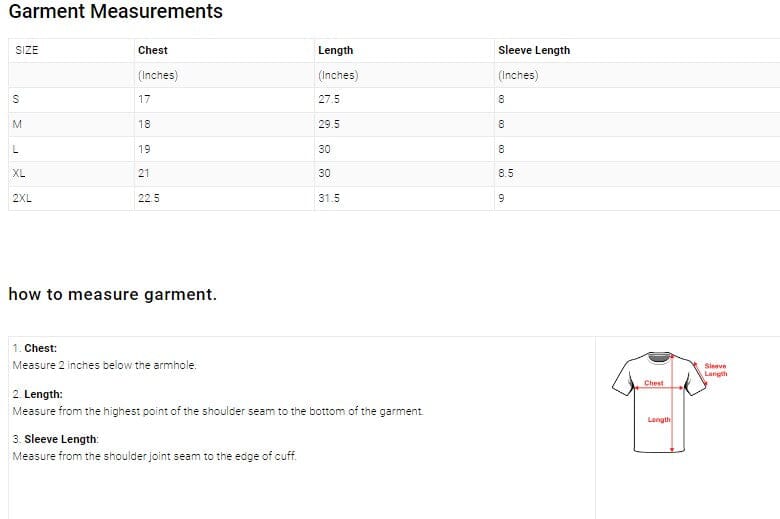Select the XL size row label
Image resolution: width=780 pixels, height=519 pixels.
[x=19, y=173]
